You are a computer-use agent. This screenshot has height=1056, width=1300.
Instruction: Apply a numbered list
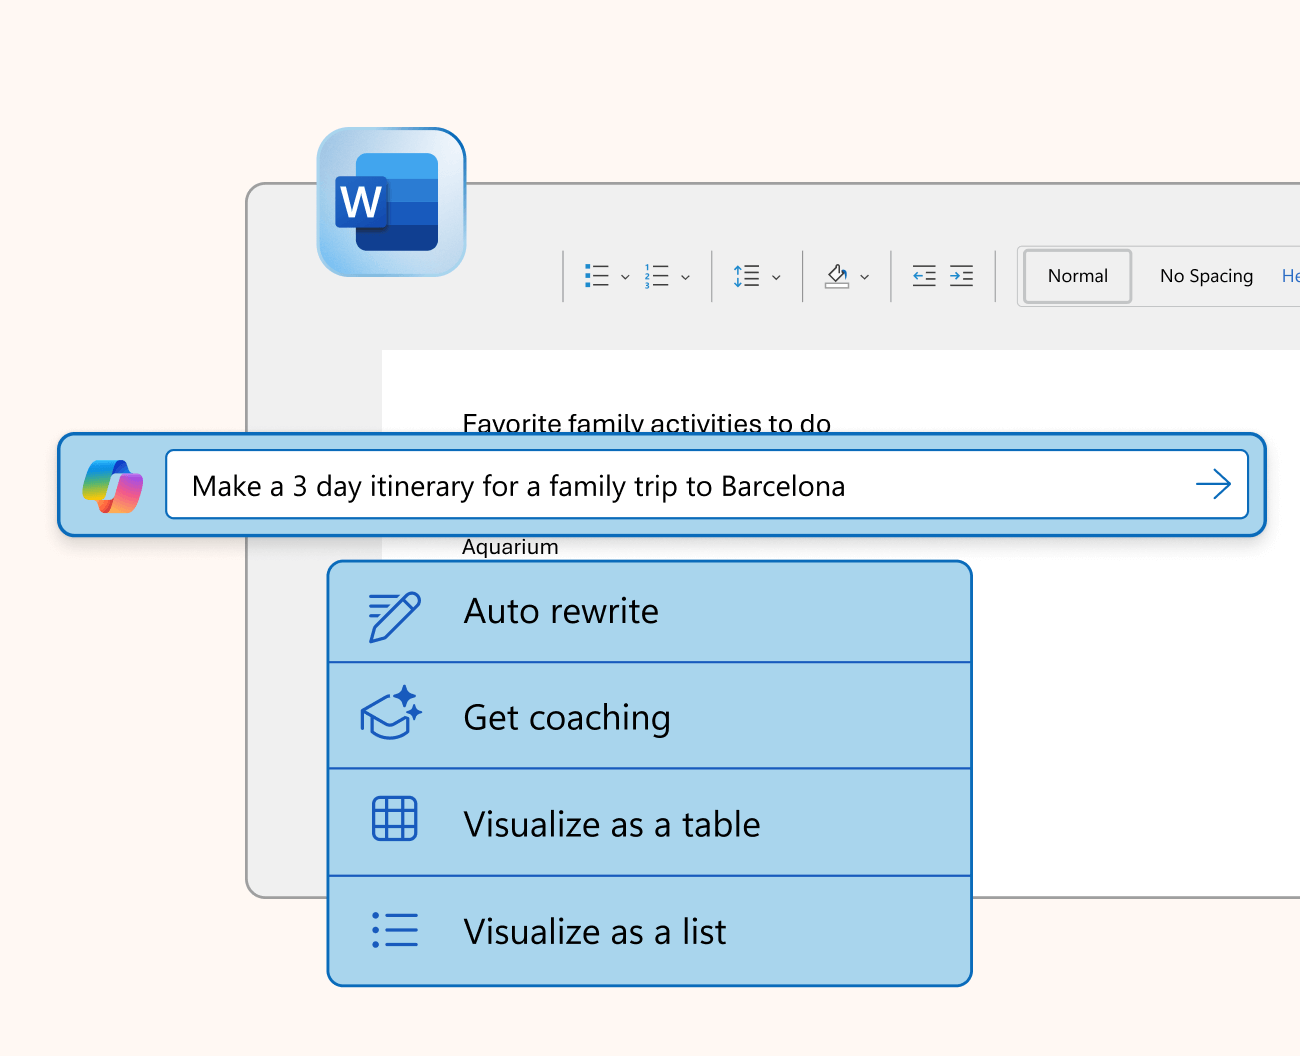click(x=657, y=276)
